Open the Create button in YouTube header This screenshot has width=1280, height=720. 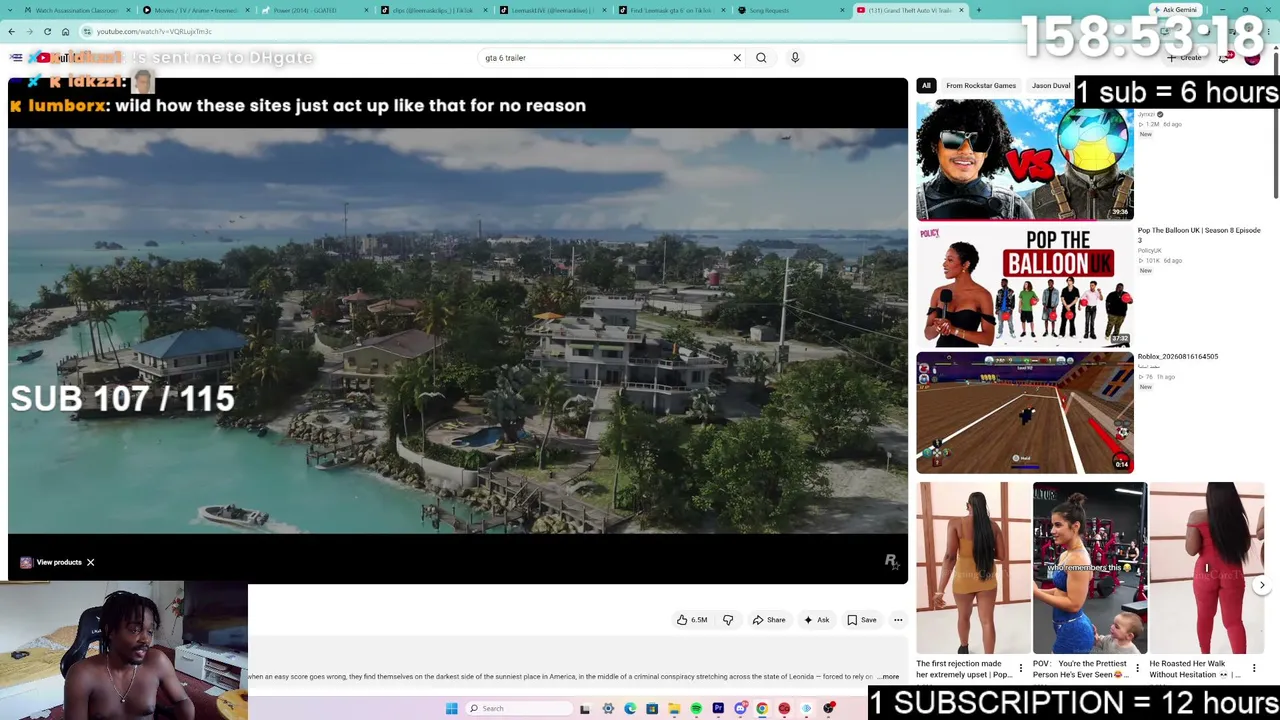pyautogui.click(x=1185, y=58)
